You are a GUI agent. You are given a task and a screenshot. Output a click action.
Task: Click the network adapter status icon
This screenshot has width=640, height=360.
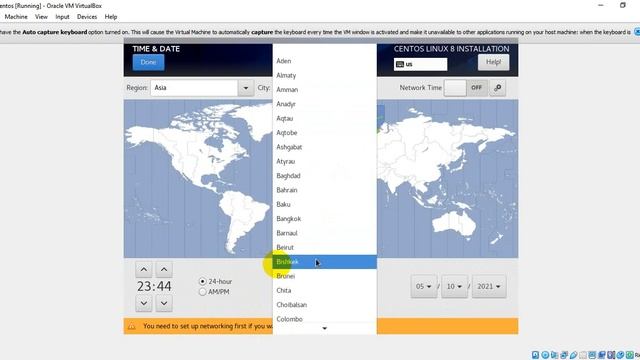tap(564, 355)
